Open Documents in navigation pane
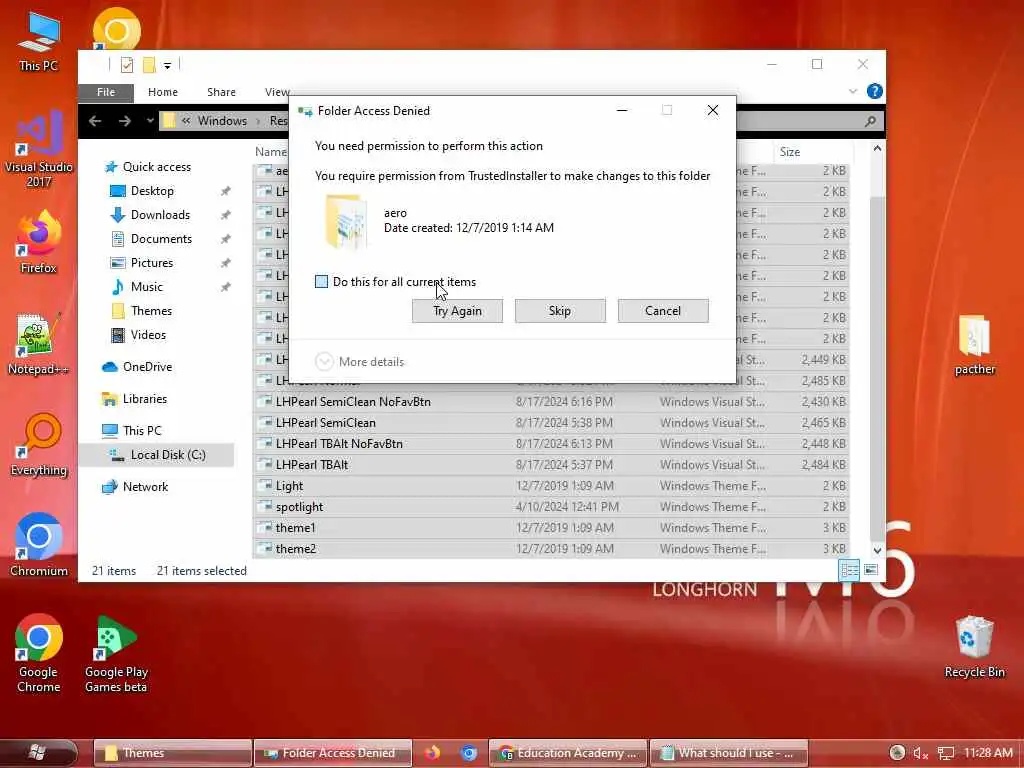 click(161, 239)
